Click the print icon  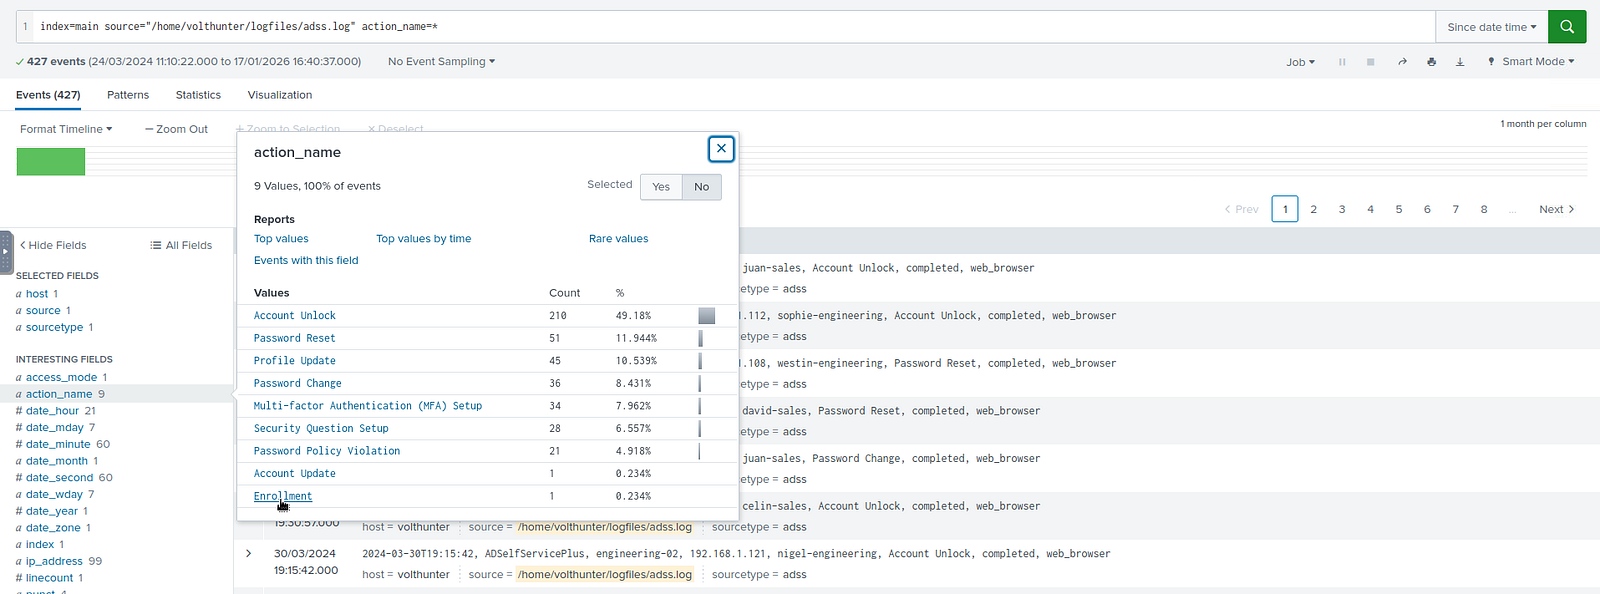pos(1432,62)
